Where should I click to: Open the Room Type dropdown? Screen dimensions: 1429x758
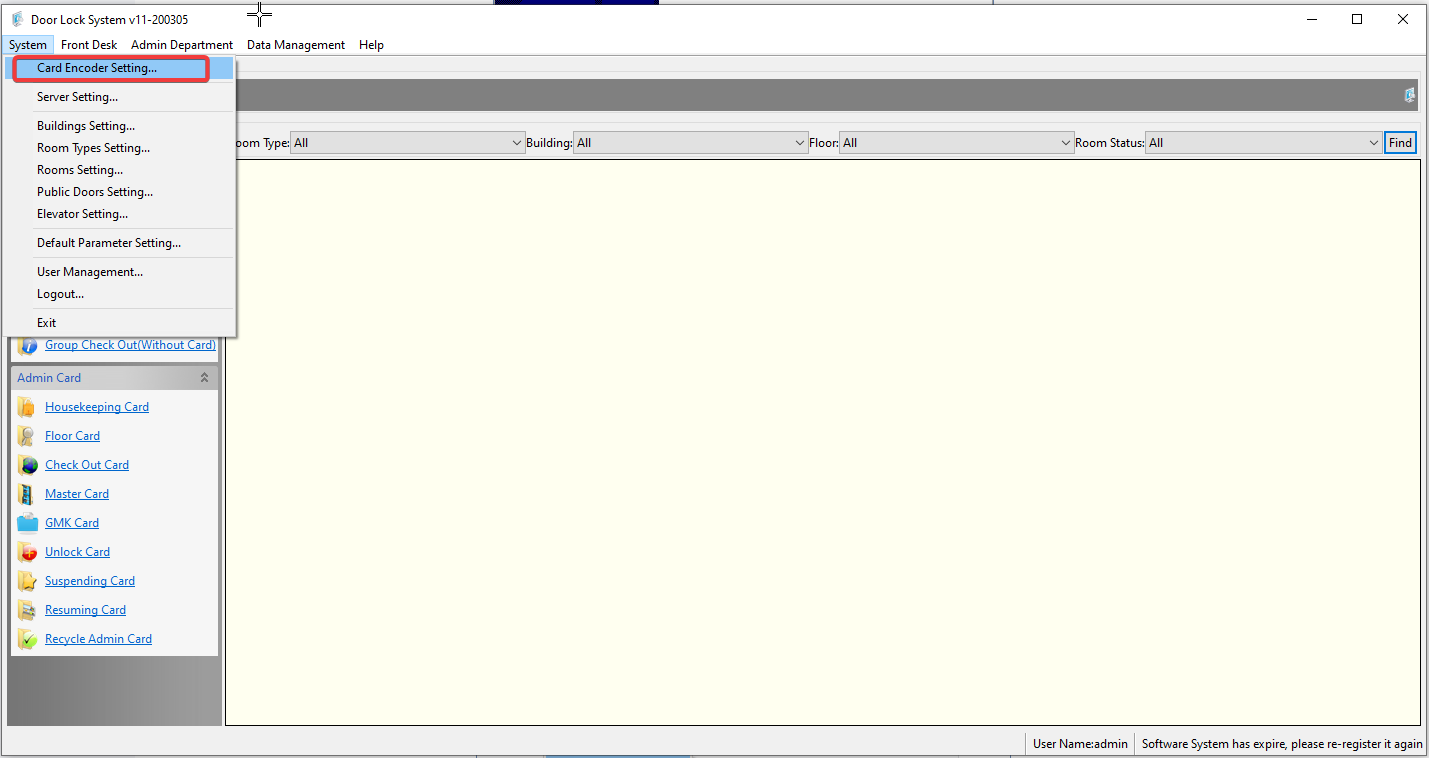(x=408, y=143)
